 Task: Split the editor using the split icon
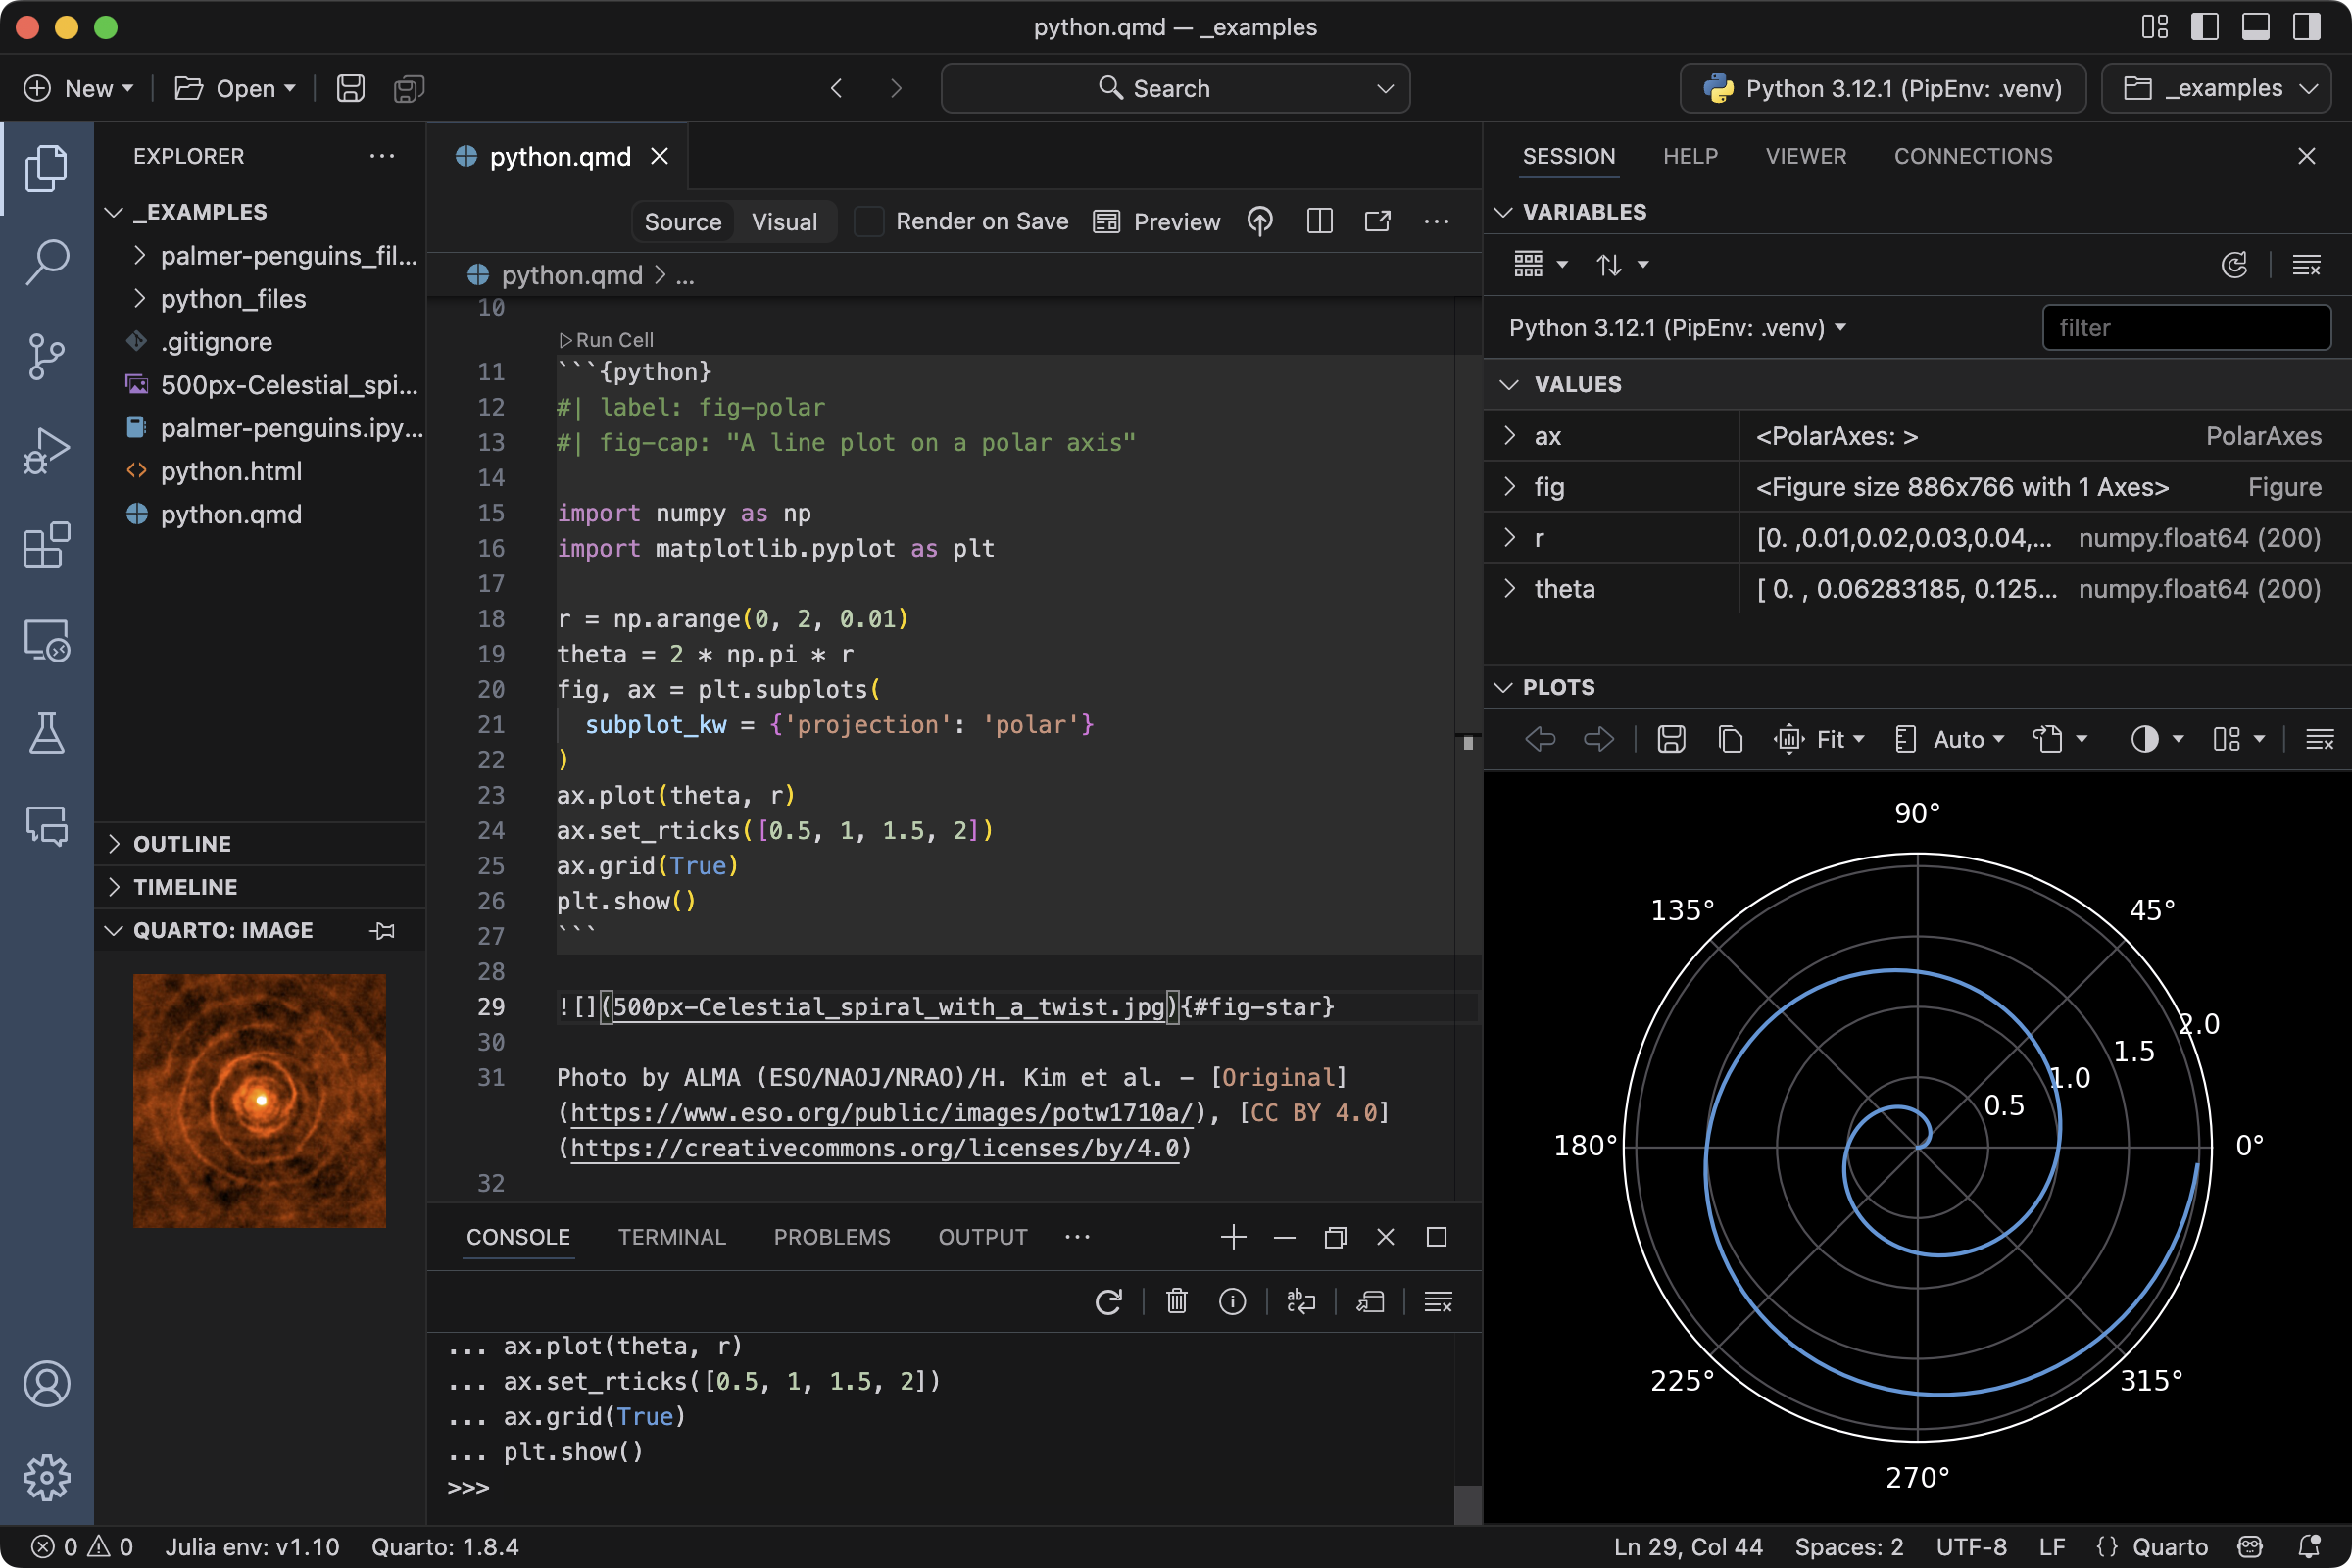(x=1319, y=221)
